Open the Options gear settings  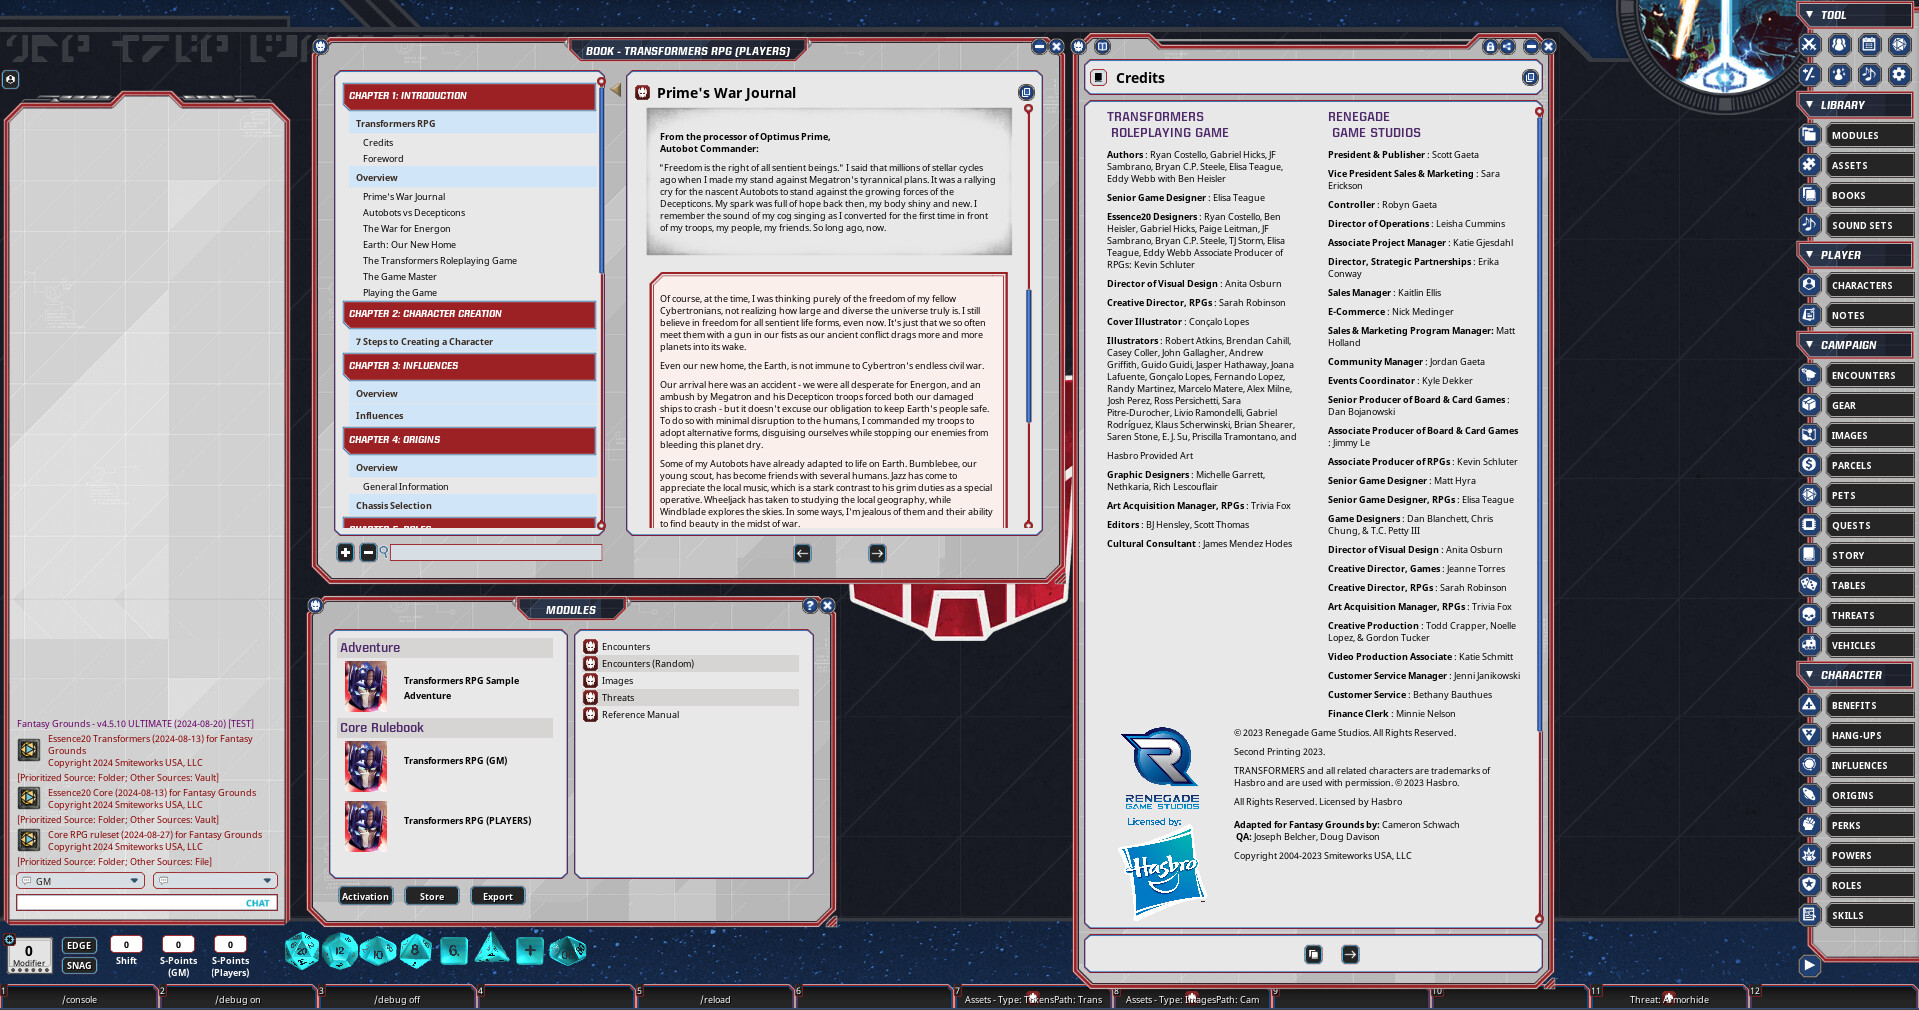pyautogui.click(x=1899, y=74)
